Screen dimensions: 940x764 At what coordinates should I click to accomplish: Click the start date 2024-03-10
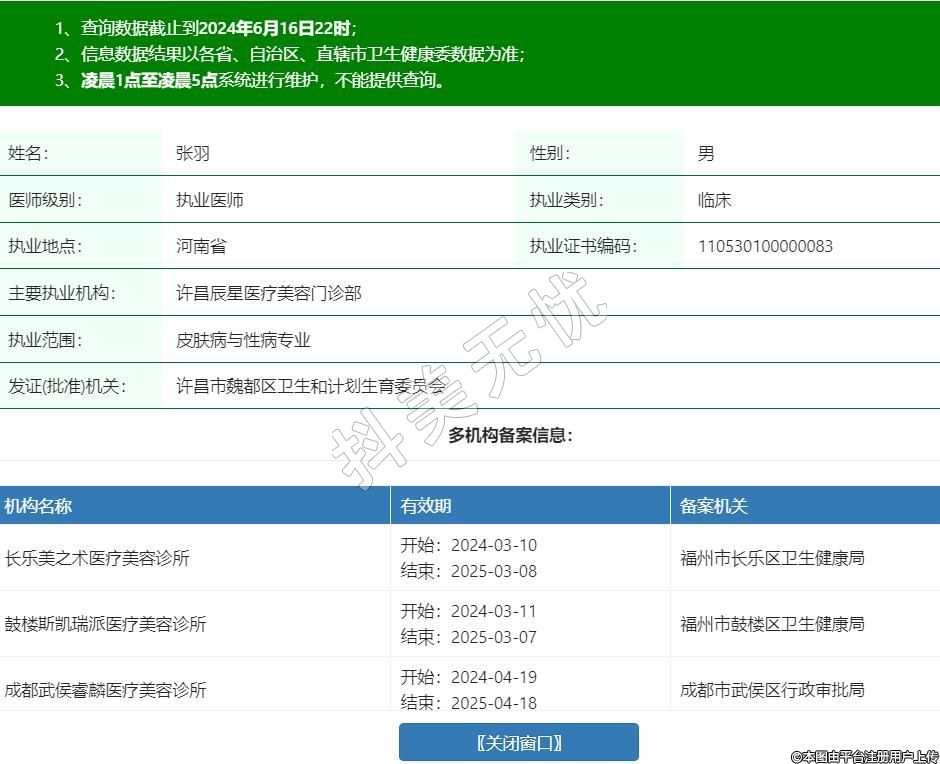pos(493,545)
